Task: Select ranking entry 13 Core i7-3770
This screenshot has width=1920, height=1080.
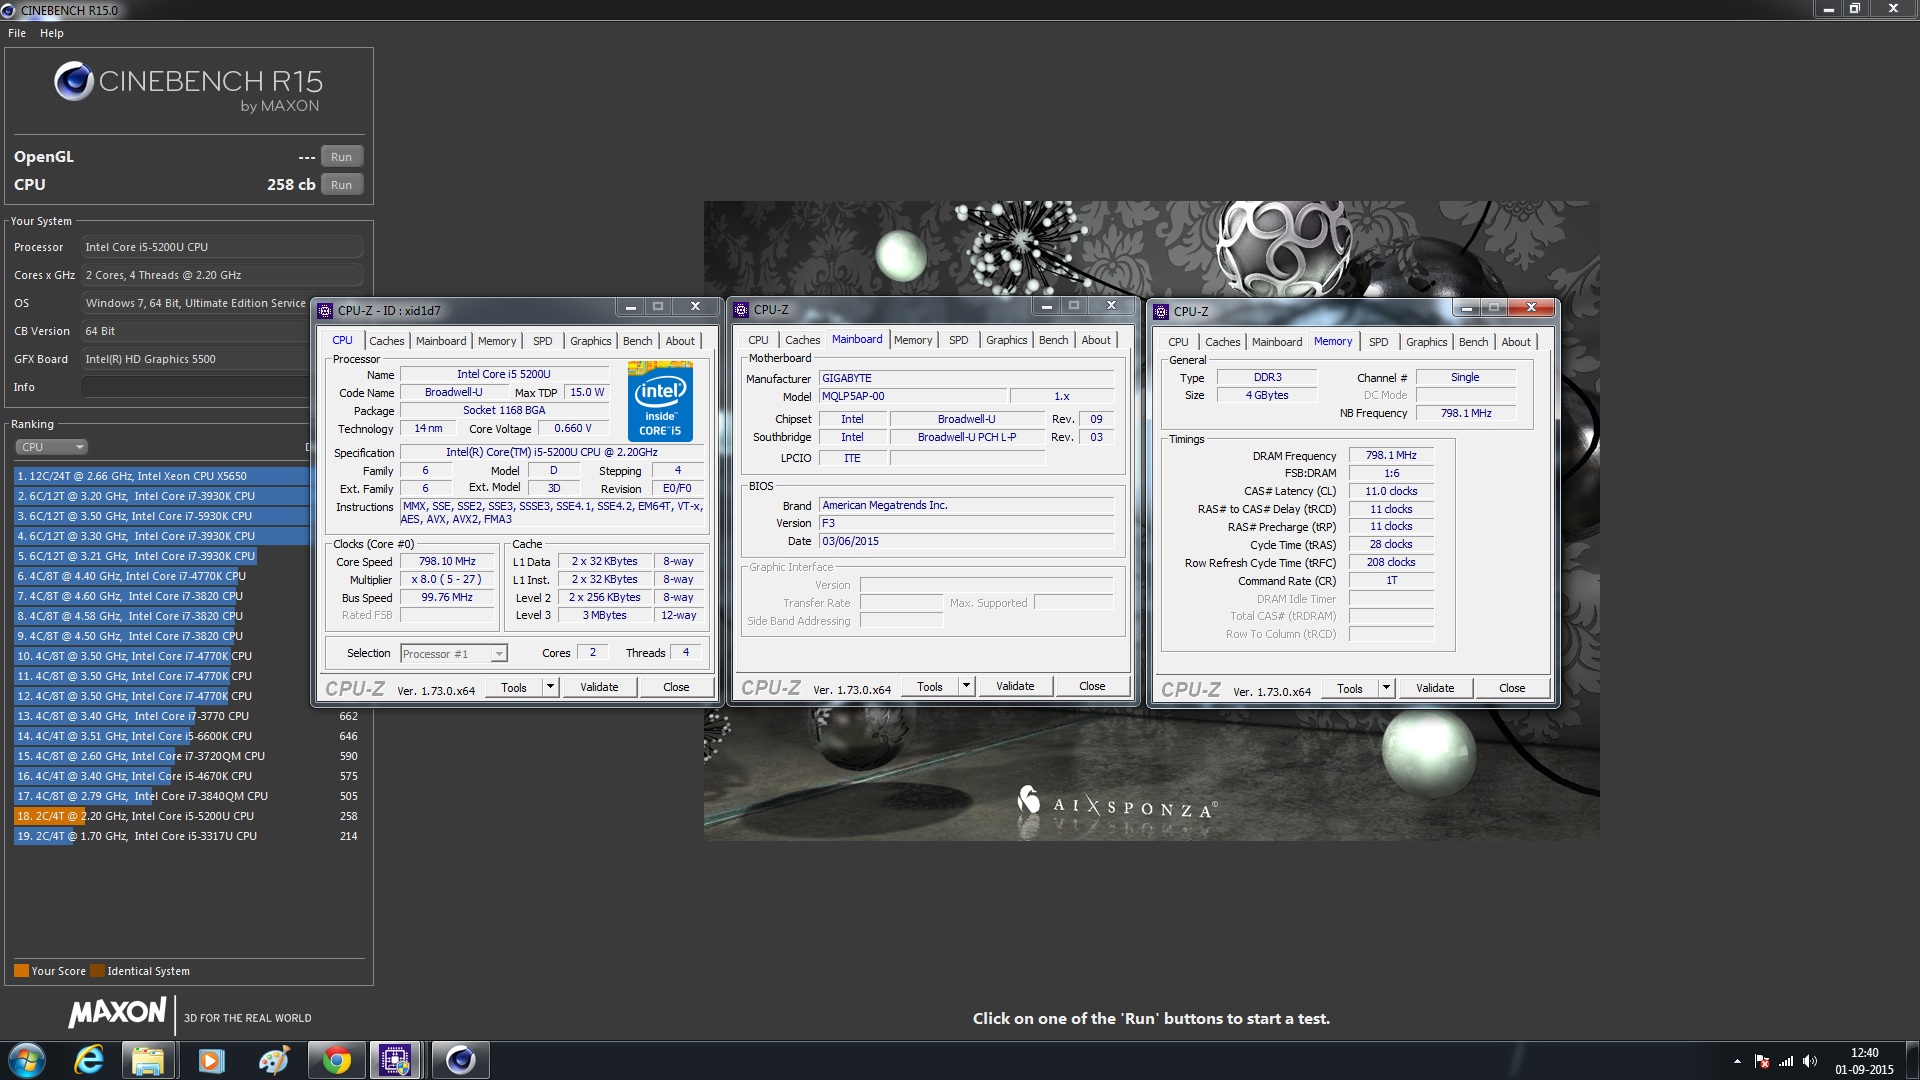Action: pyautogui.click(x=186, y=716)
